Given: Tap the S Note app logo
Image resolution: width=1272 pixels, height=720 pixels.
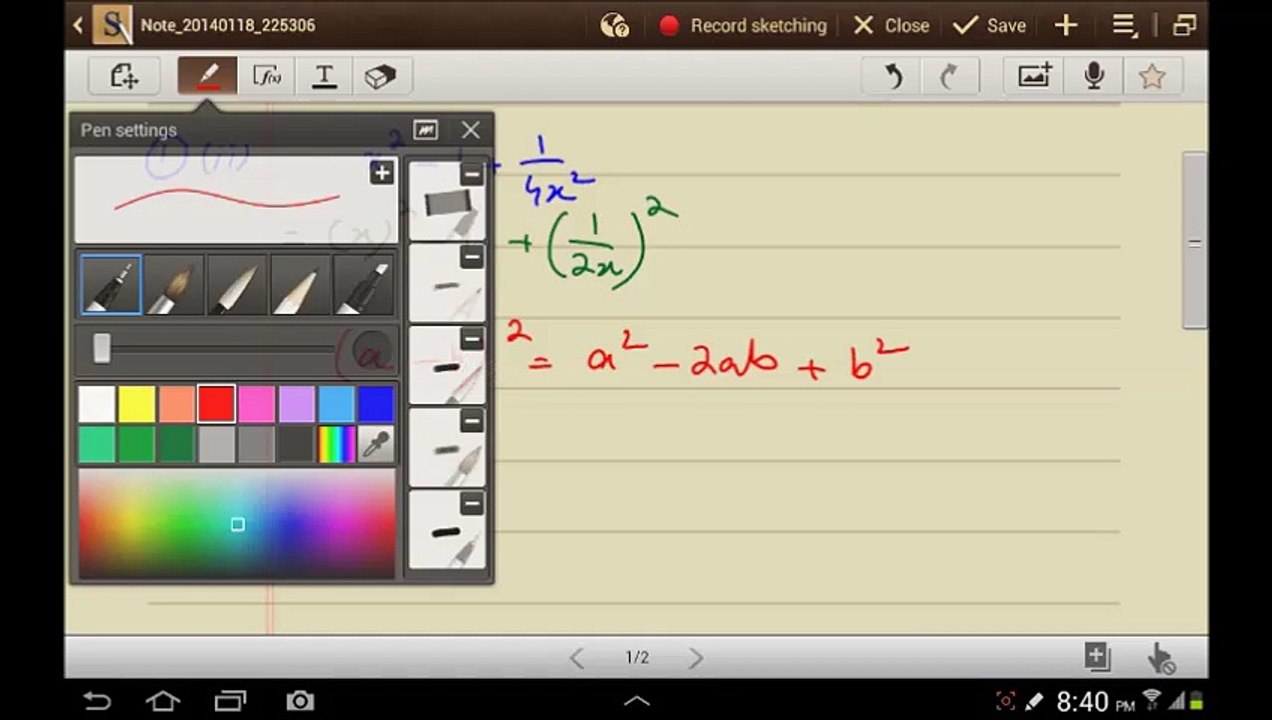Looking at the screenshot, I should [x=112, y=26].
